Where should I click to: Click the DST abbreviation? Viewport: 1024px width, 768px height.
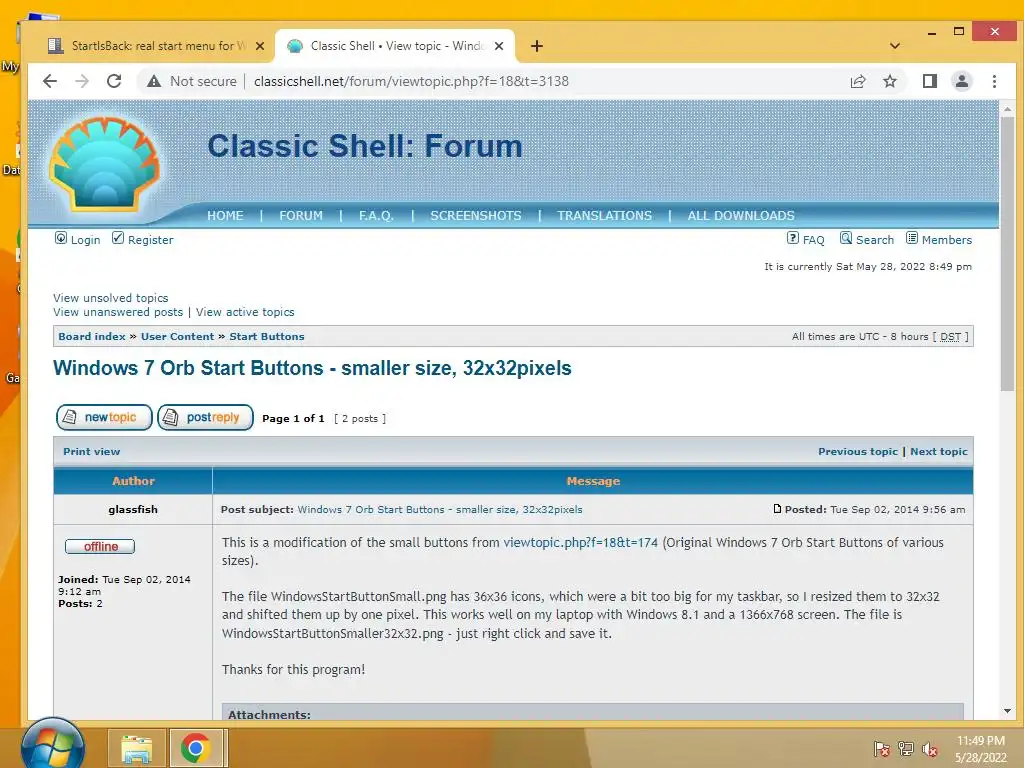(950, 337)
